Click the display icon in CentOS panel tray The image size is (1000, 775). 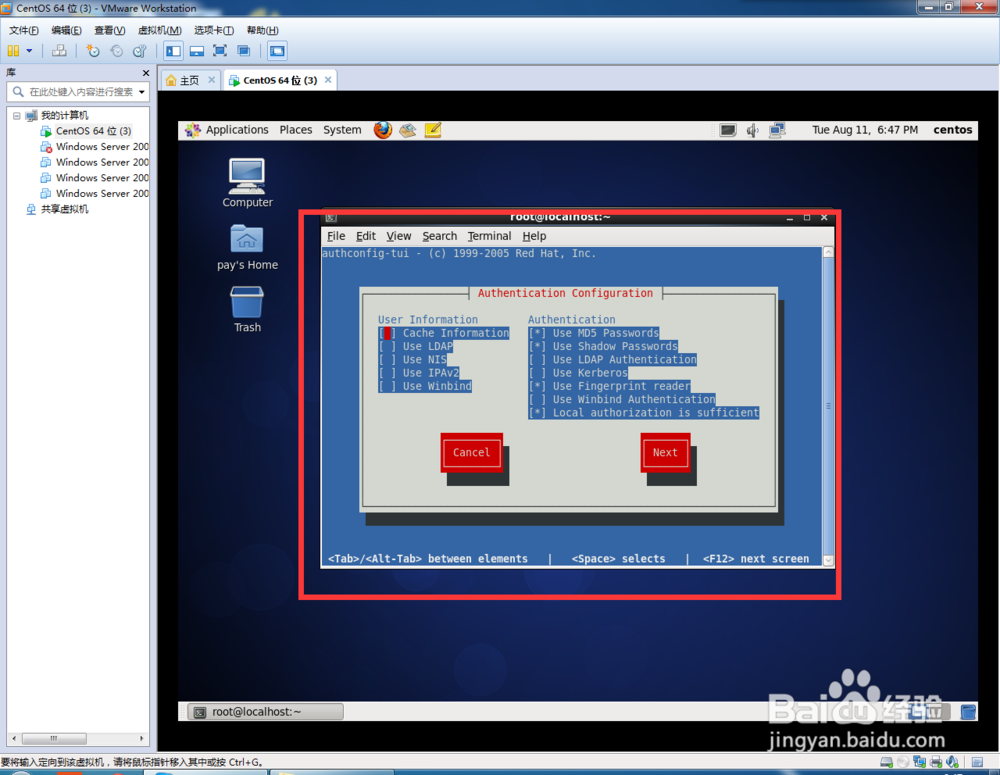pyautogui.click(x=728, y=130)
